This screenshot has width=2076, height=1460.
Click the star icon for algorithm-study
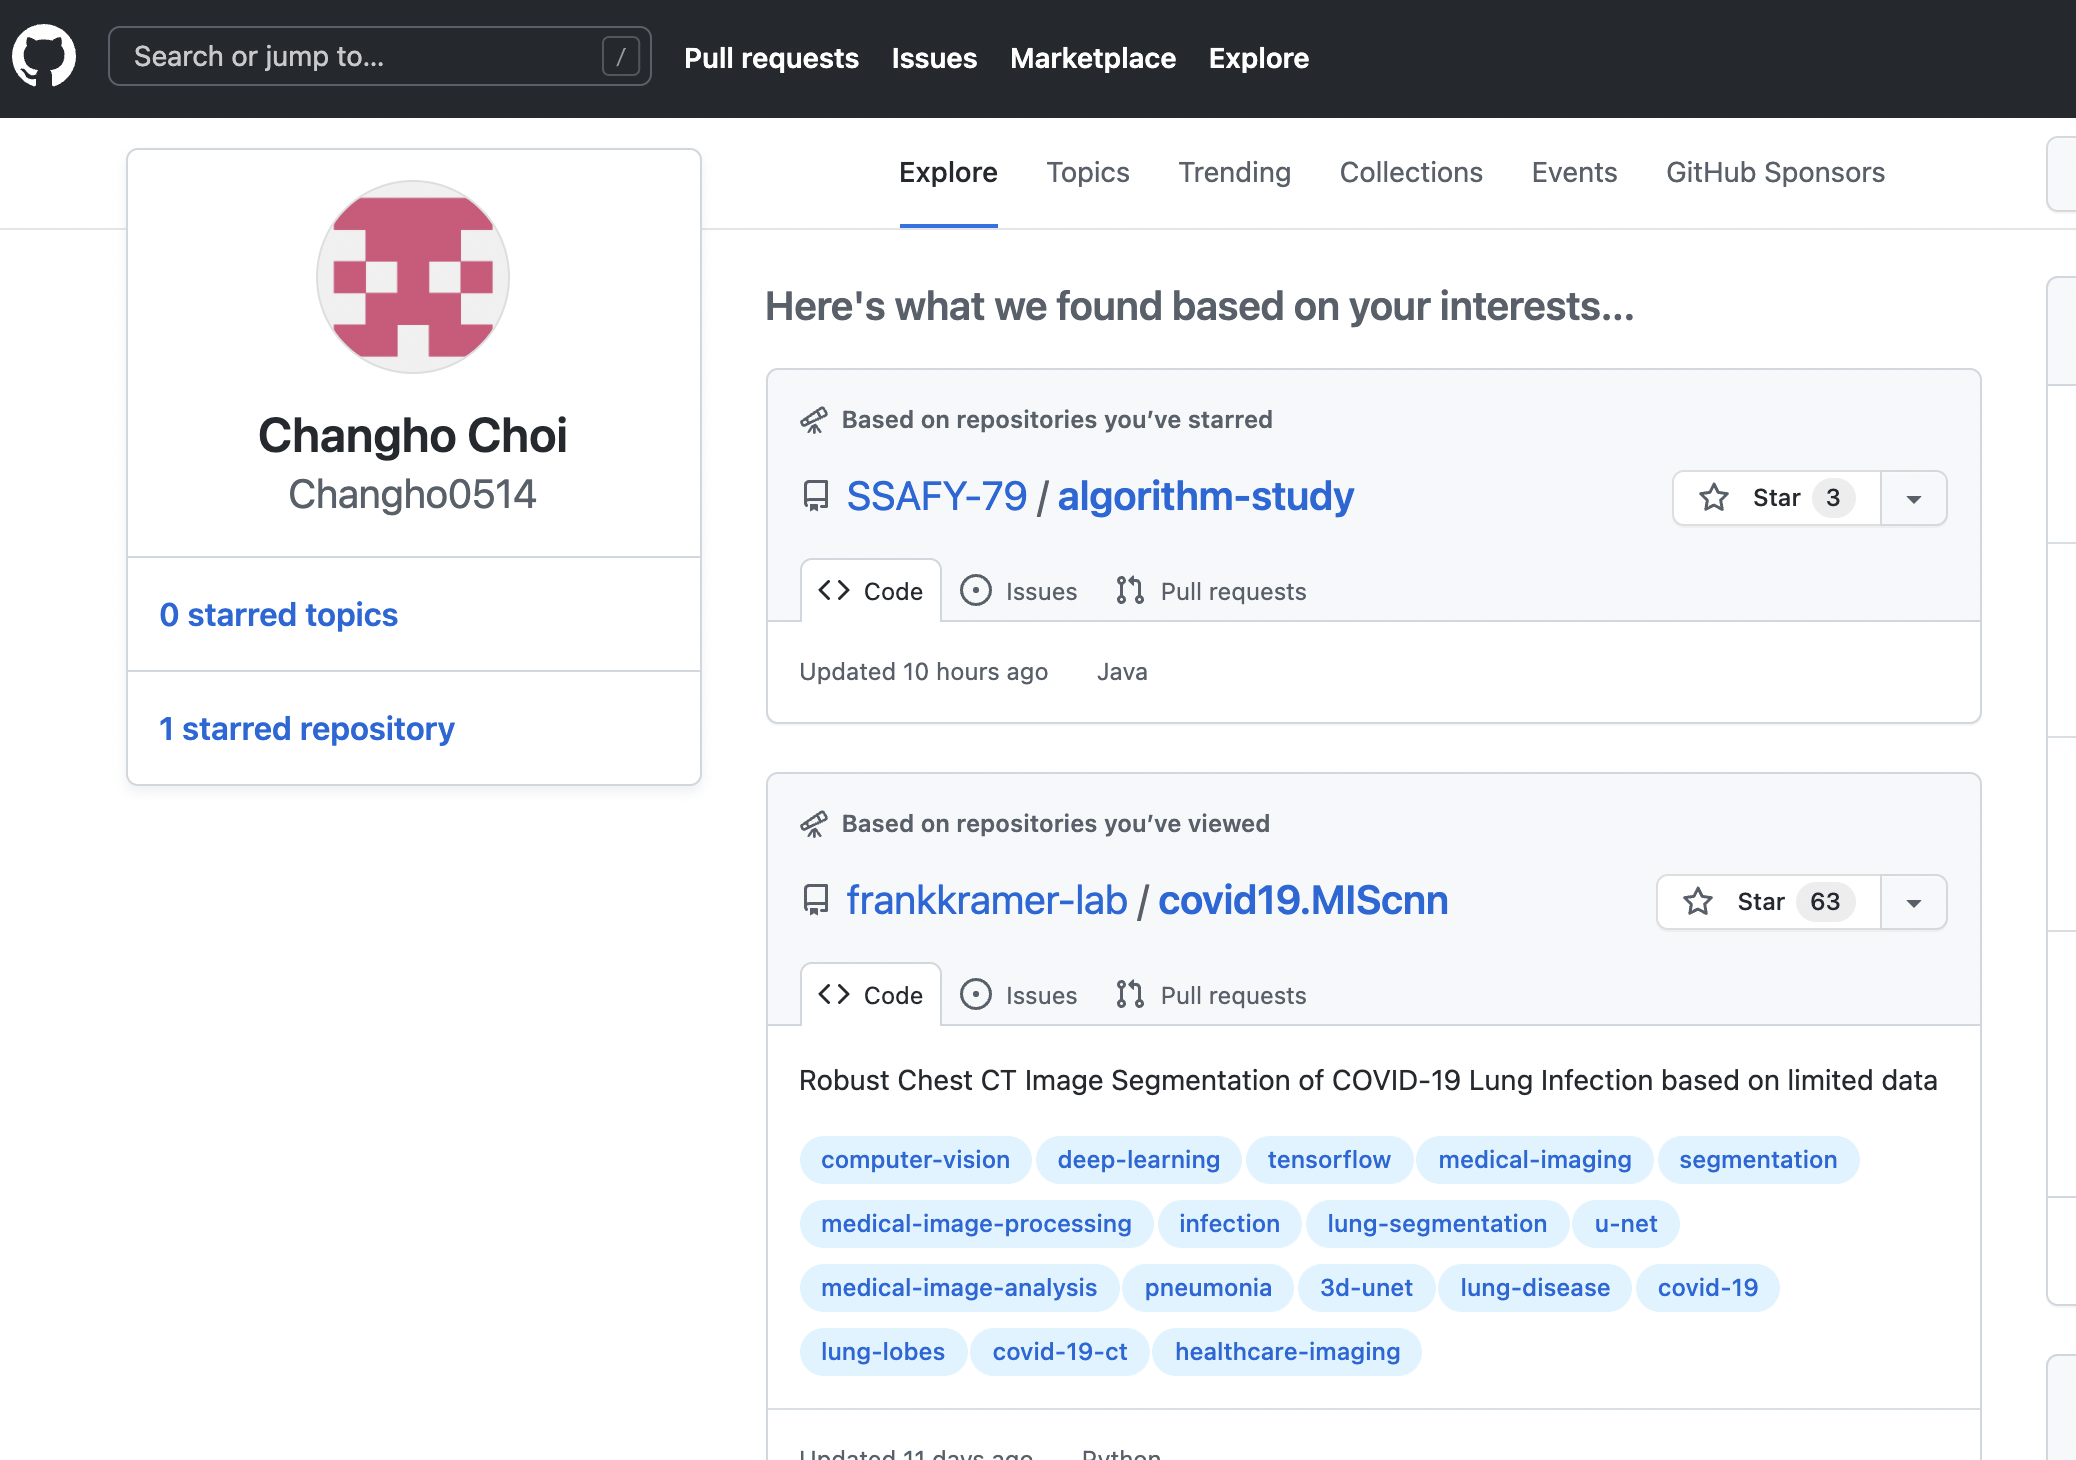[1714, 498]
